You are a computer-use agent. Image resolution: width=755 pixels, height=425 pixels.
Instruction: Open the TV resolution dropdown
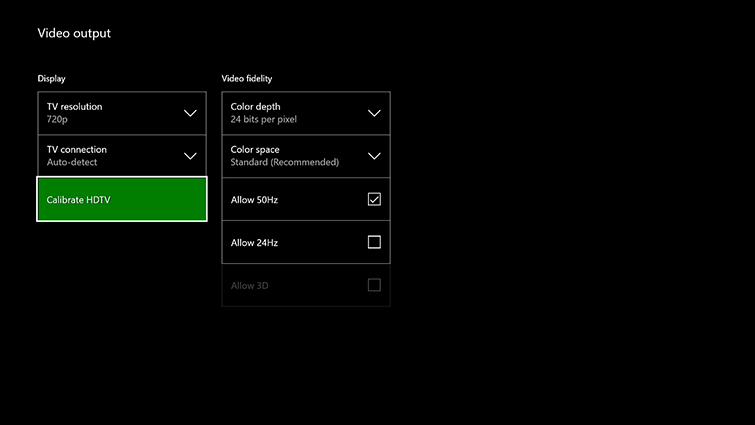pos(122,113)
